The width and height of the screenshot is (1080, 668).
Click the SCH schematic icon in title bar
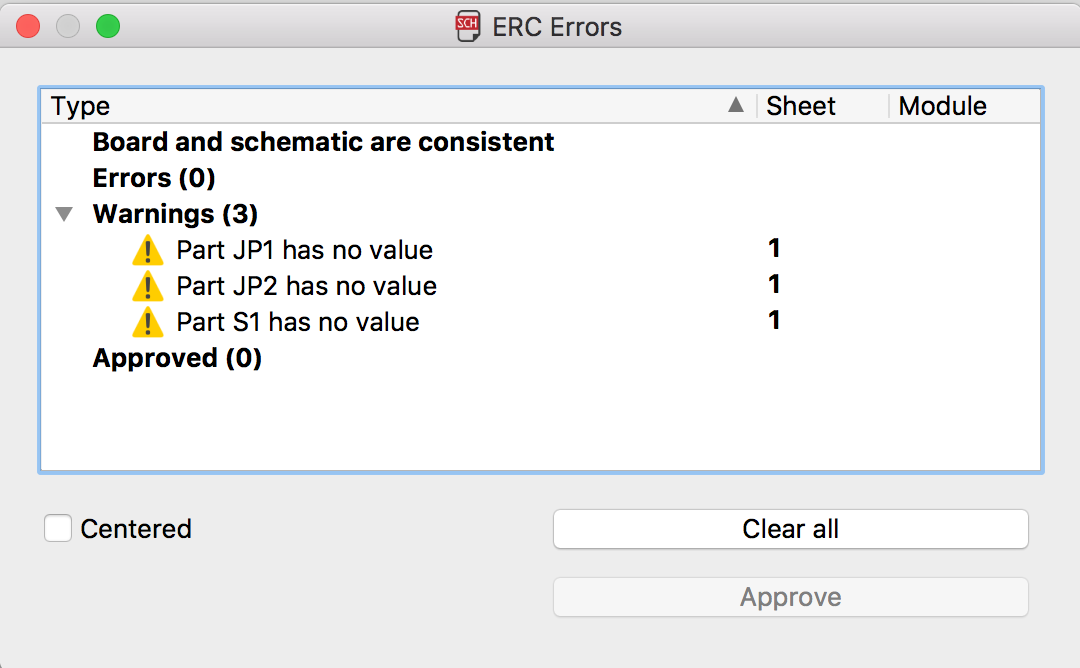[x=468, y=27]
